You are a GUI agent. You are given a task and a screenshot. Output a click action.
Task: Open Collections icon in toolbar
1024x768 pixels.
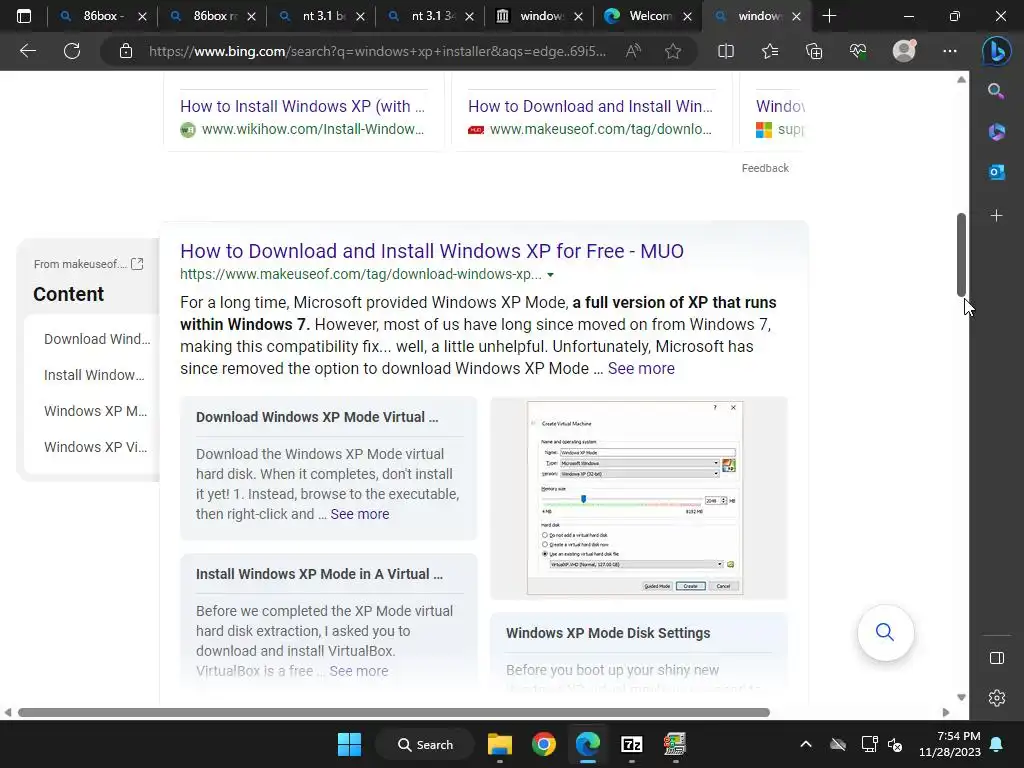(814, 51)
